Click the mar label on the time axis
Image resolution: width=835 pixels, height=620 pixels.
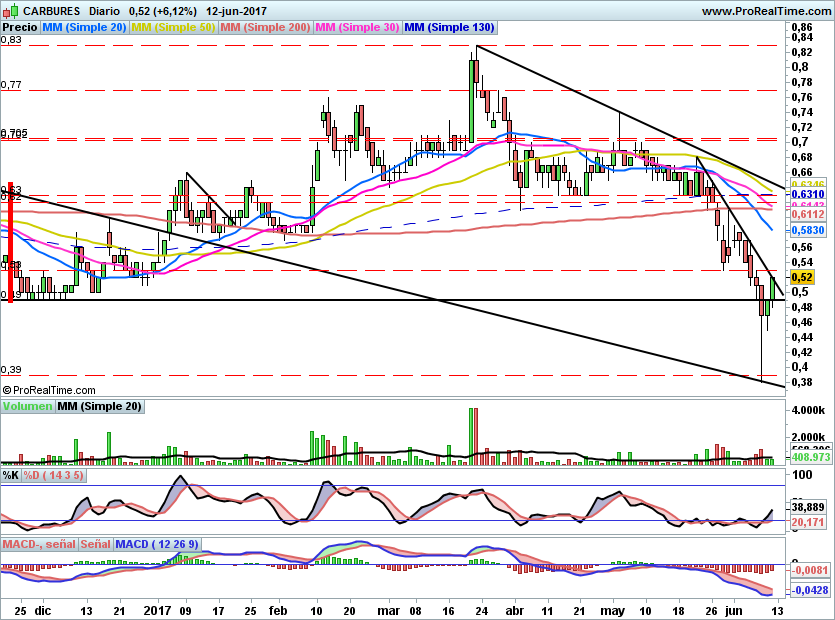(388, 611)
